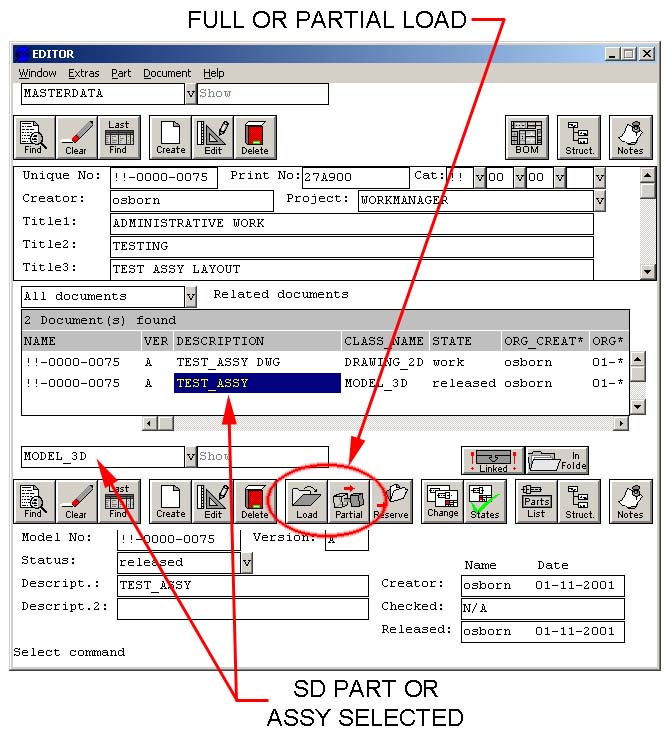Toggle the Linked button
This screenshot has height=731, width=668.
tap(492, 460)
